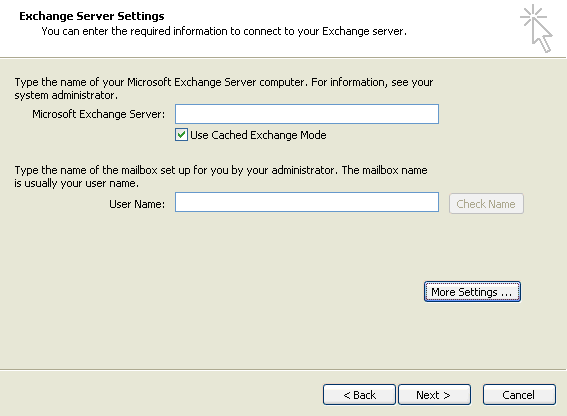Click the 'You can enter the required information' subtitle
Viewport: 567px width, 416px height.
224,31
